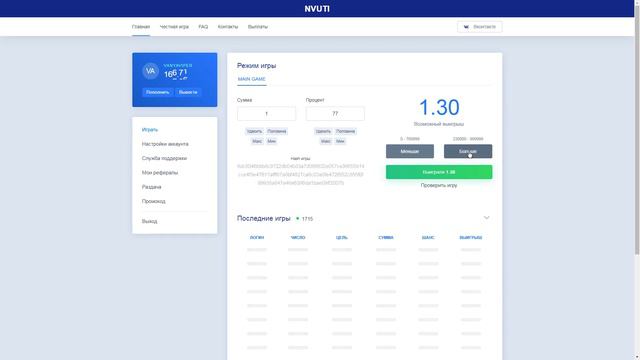Select Играть in the sidebar
The width and height of the screenshot is (640, 360).
[x=150, y=130]
